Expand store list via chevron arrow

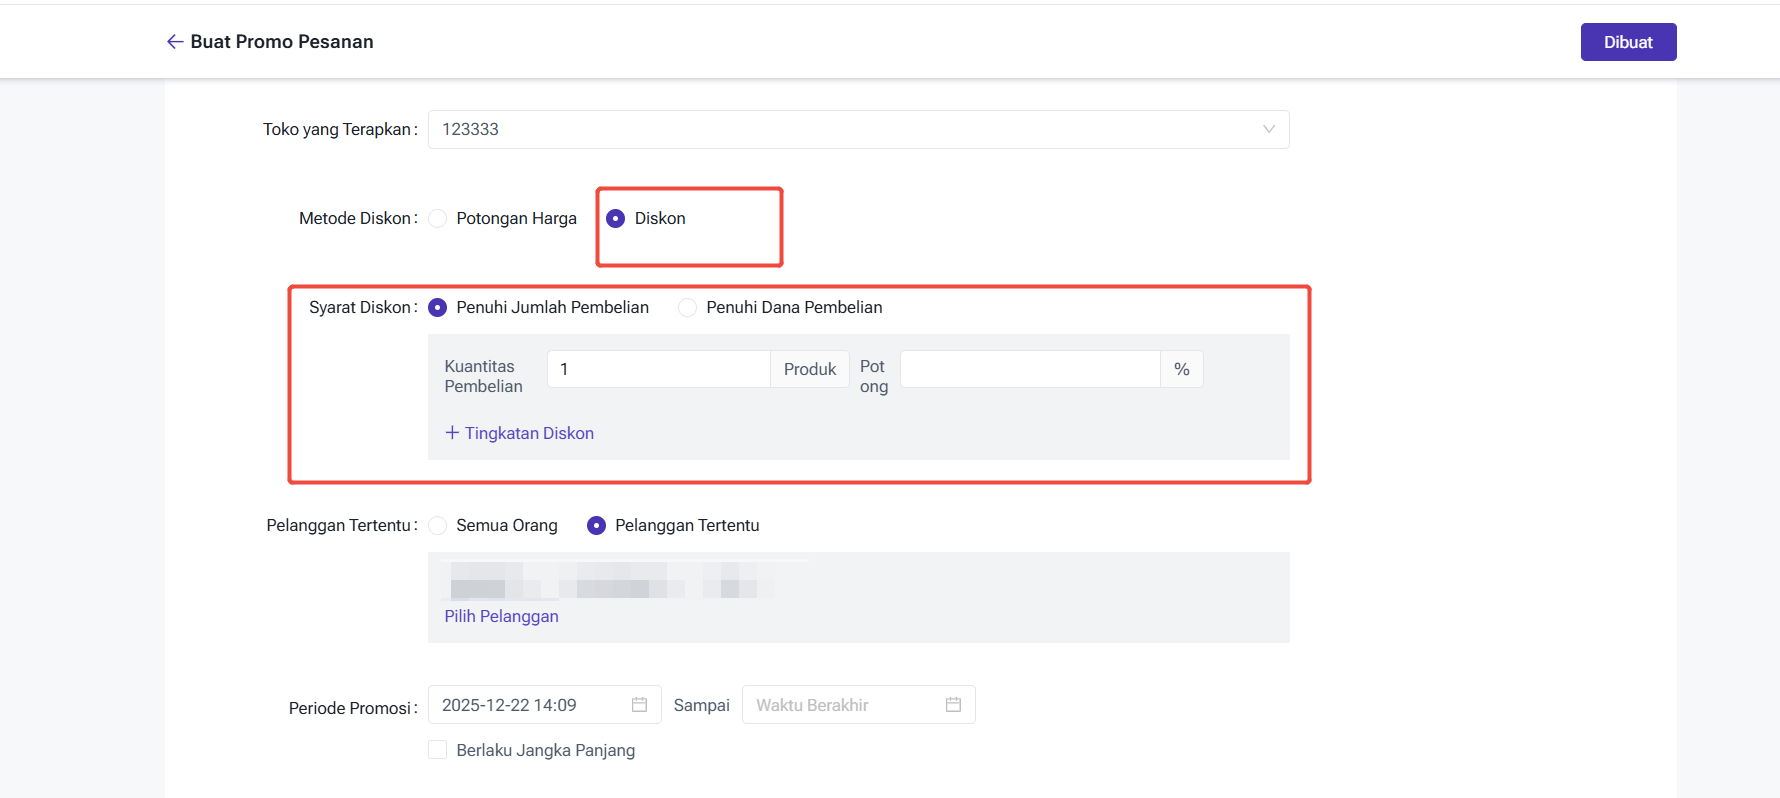[x=1268, y=130]
